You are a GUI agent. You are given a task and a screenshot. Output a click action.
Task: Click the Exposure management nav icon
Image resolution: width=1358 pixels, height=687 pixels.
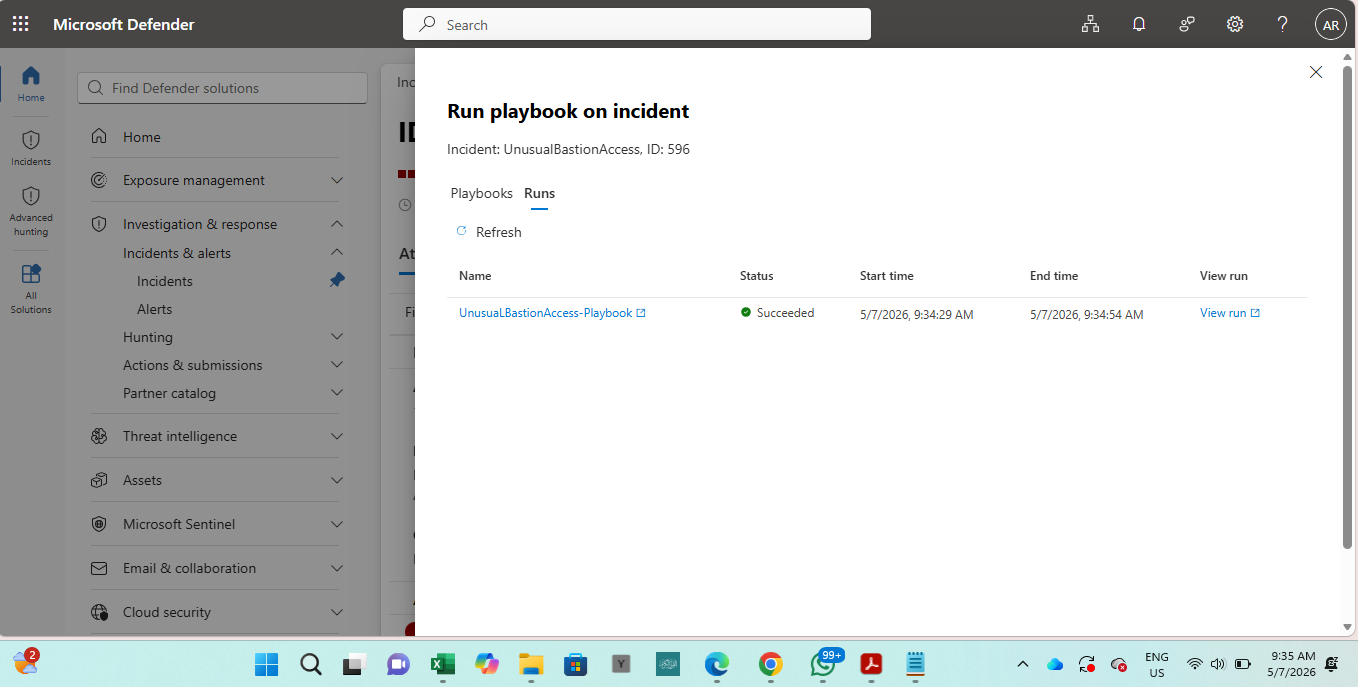coord(99,180)
